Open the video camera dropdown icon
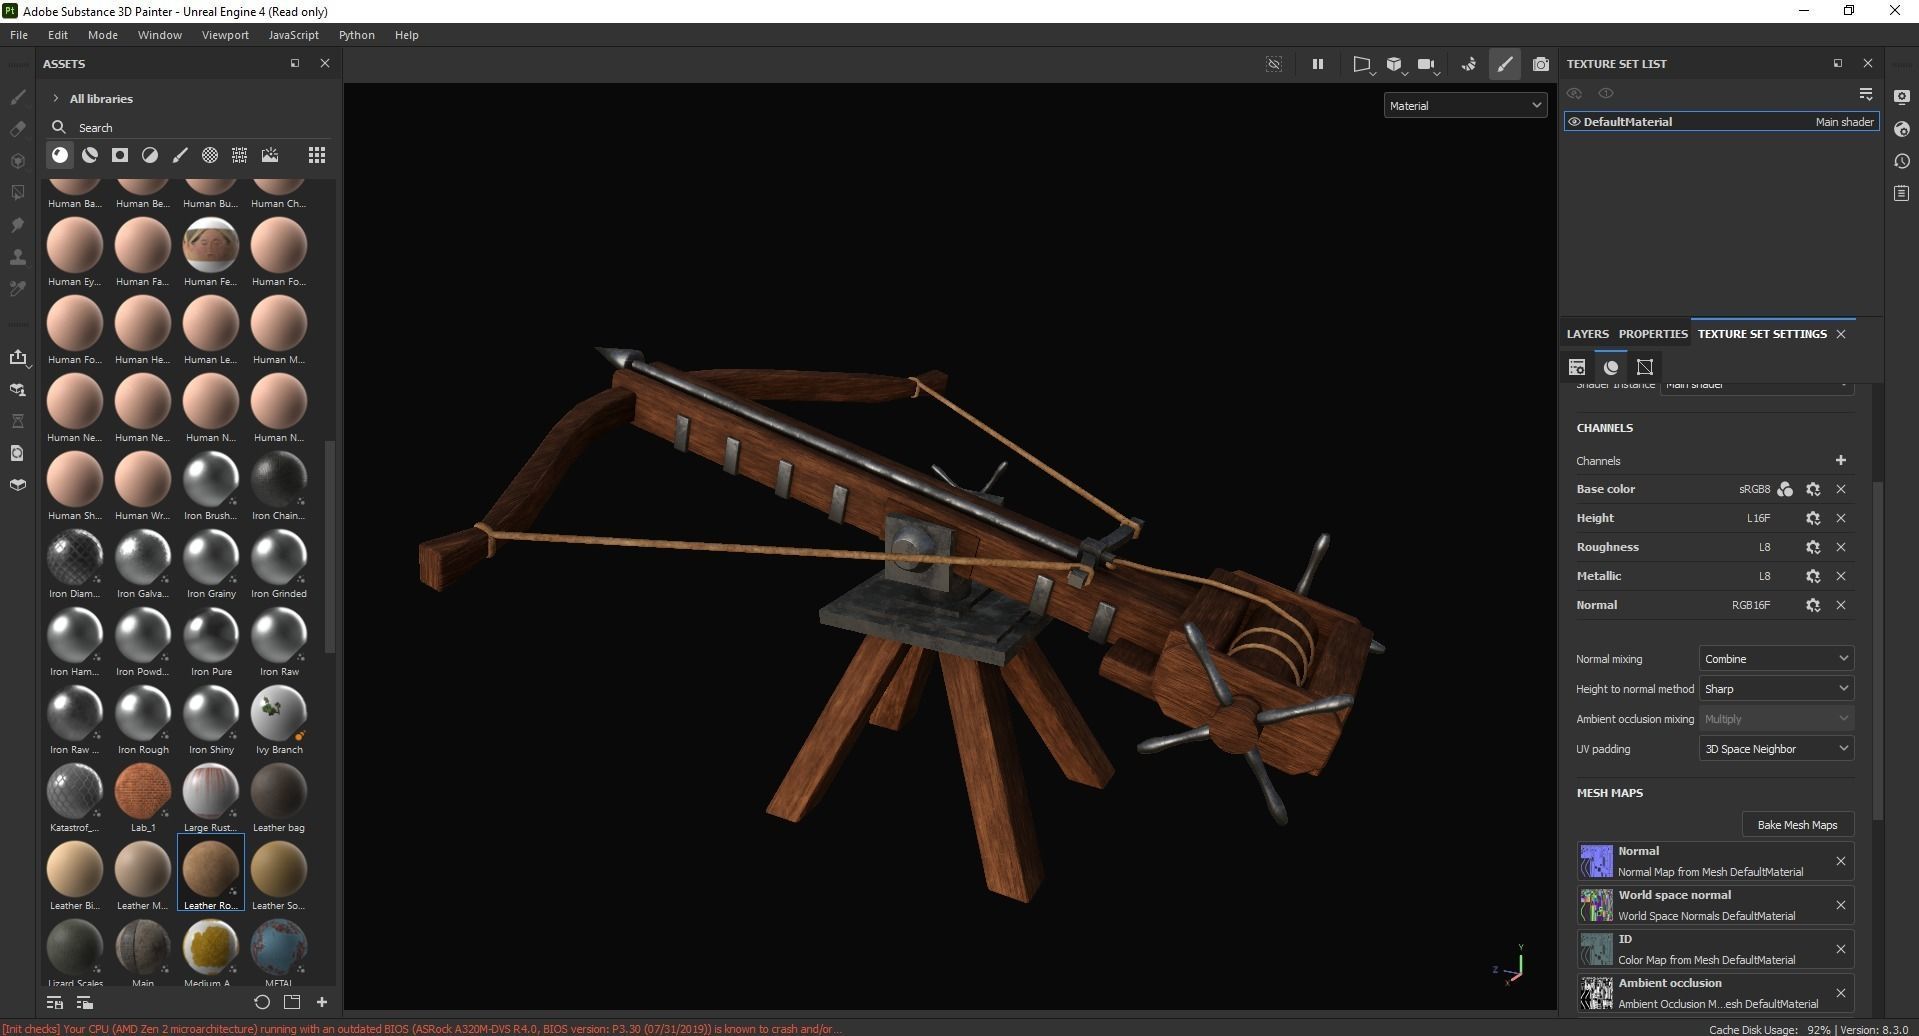1919x1036 pixels. [x=1429, y=65]
